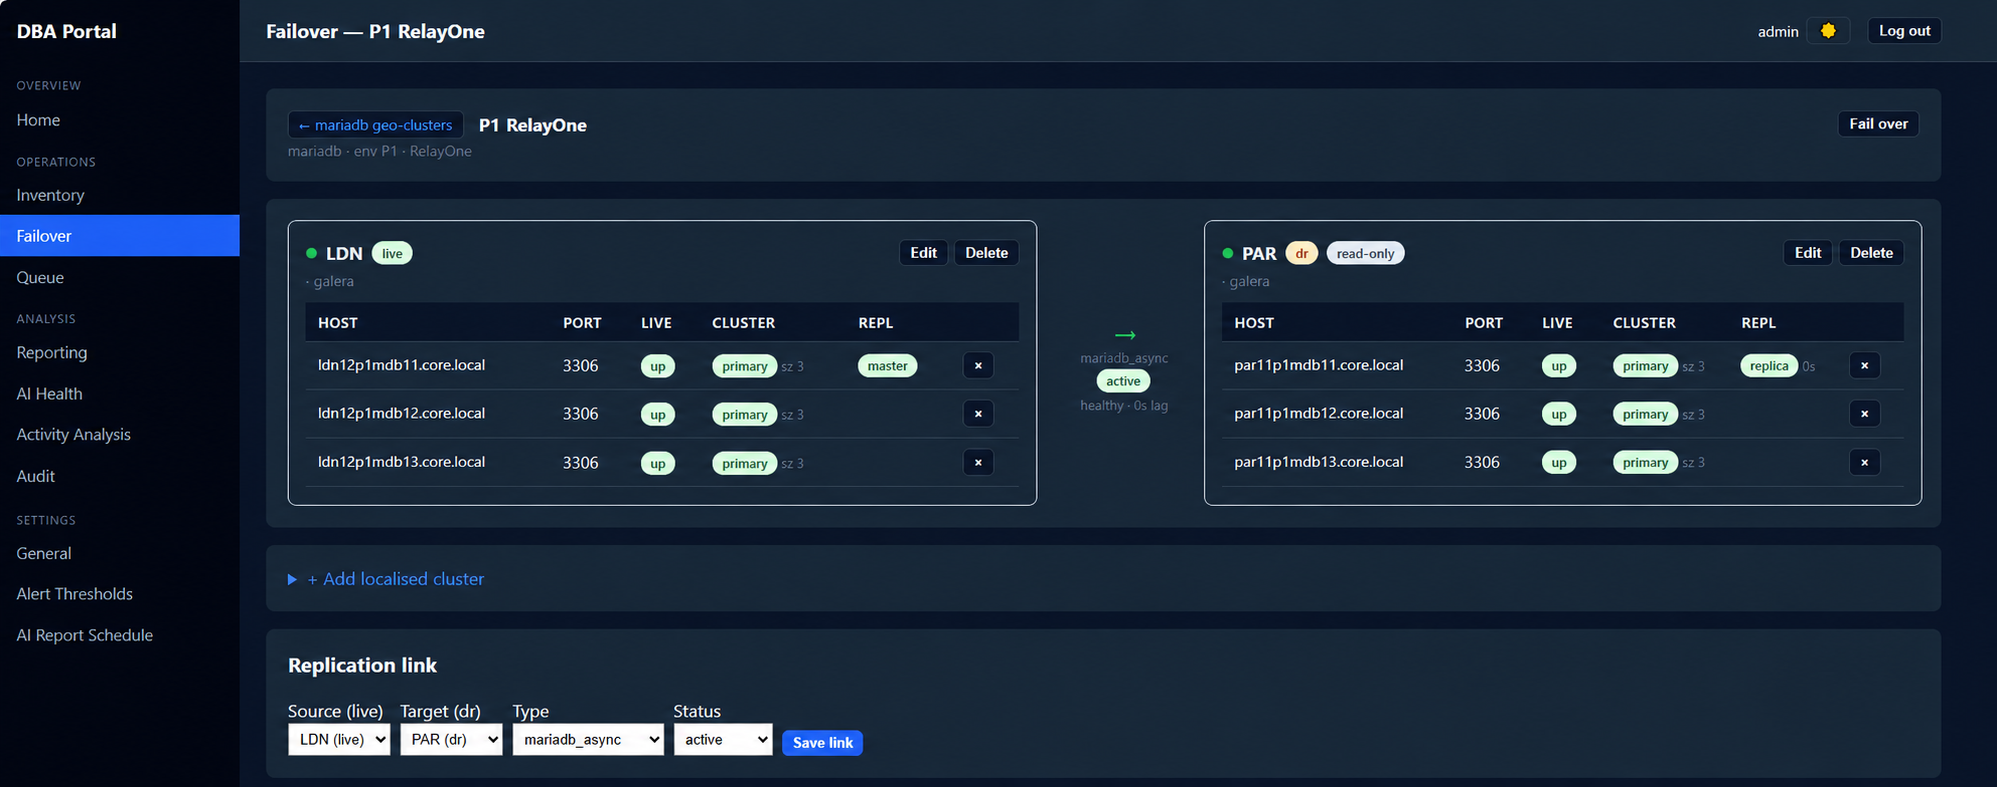The height and width of the screenshot is (787, 1997).
Task: Go back to mariadb geo-clusters
Action: click(x=375, y=125)
